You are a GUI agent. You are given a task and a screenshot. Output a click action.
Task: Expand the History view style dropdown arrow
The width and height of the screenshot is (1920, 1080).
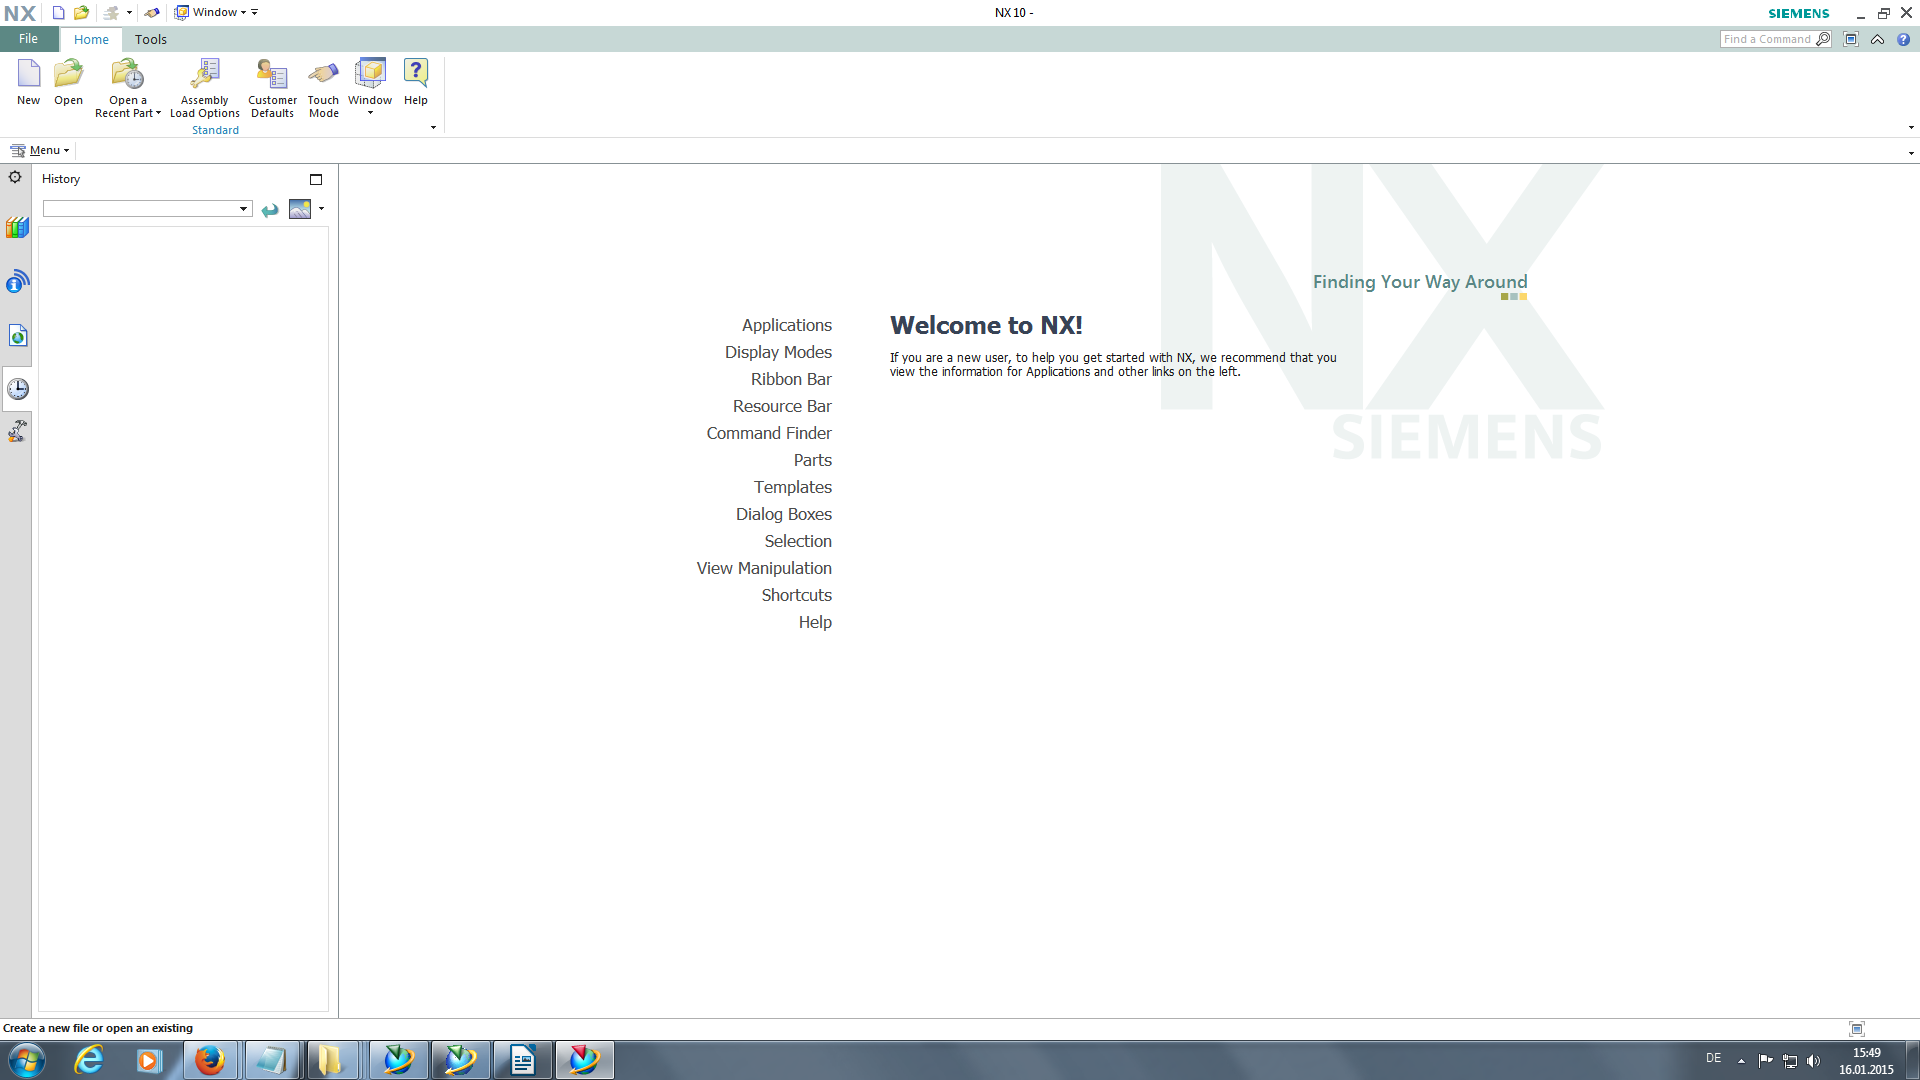321,209
